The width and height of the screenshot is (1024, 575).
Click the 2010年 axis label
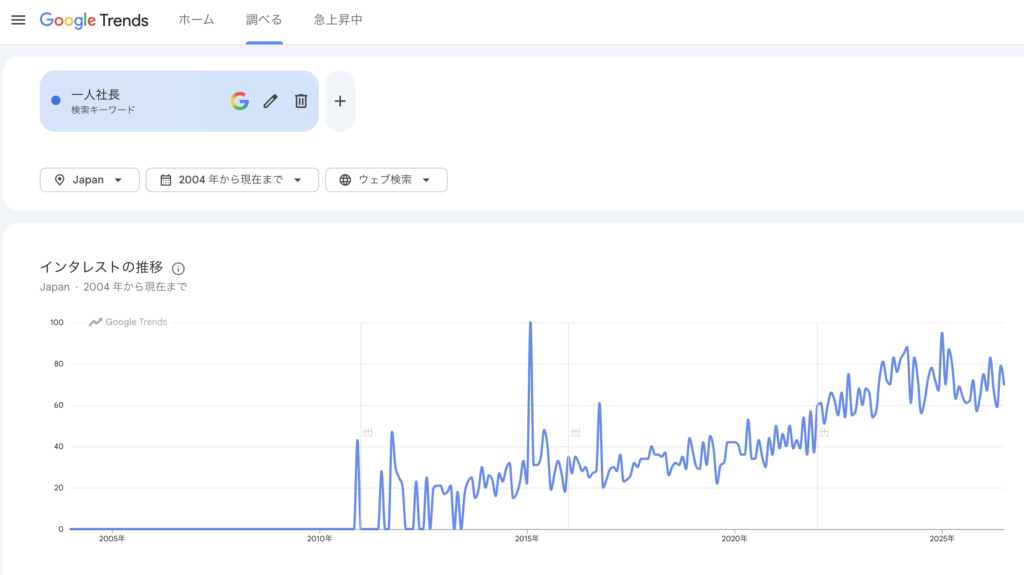(x=319, y=539)
